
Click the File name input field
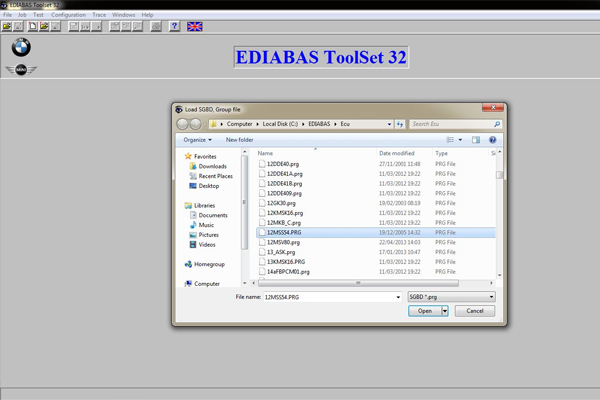click(330, 297)
